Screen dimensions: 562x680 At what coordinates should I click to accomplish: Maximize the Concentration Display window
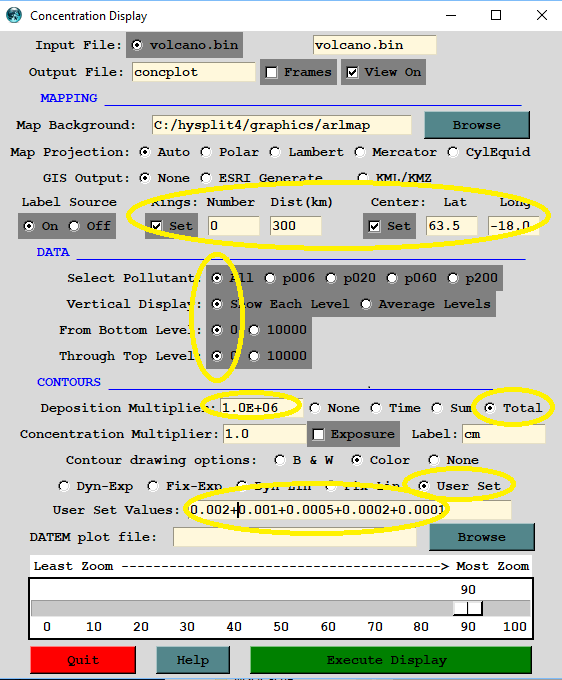(x=496, y=15)
